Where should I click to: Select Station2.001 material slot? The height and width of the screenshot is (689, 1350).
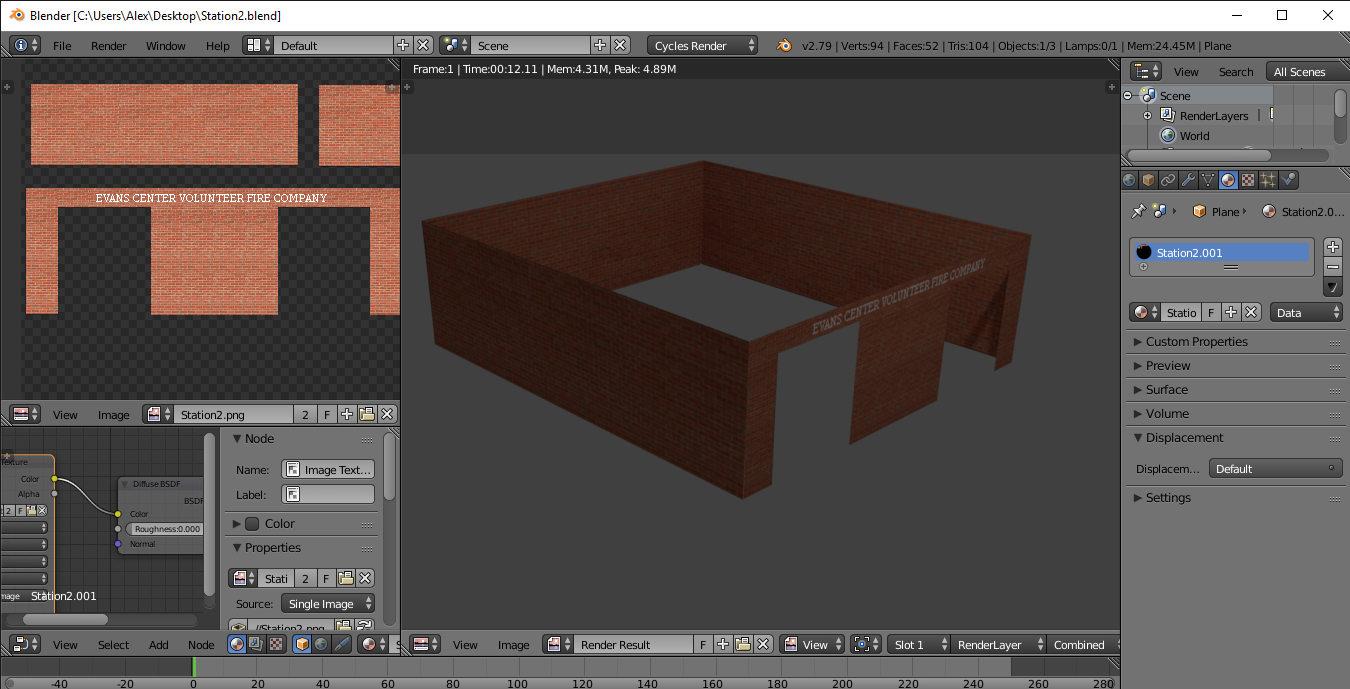(x=1221, y=253)
